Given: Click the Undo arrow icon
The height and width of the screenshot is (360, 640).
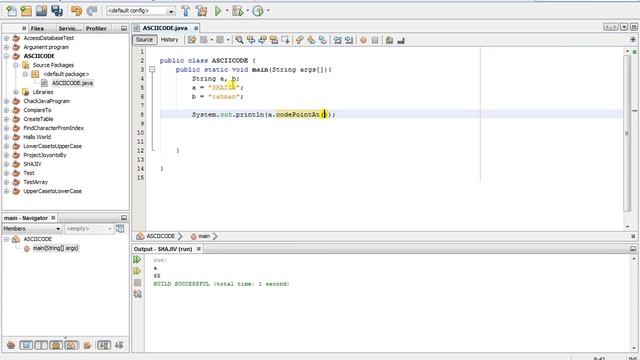Looking at the screenshot, I should tap(76, 11).
